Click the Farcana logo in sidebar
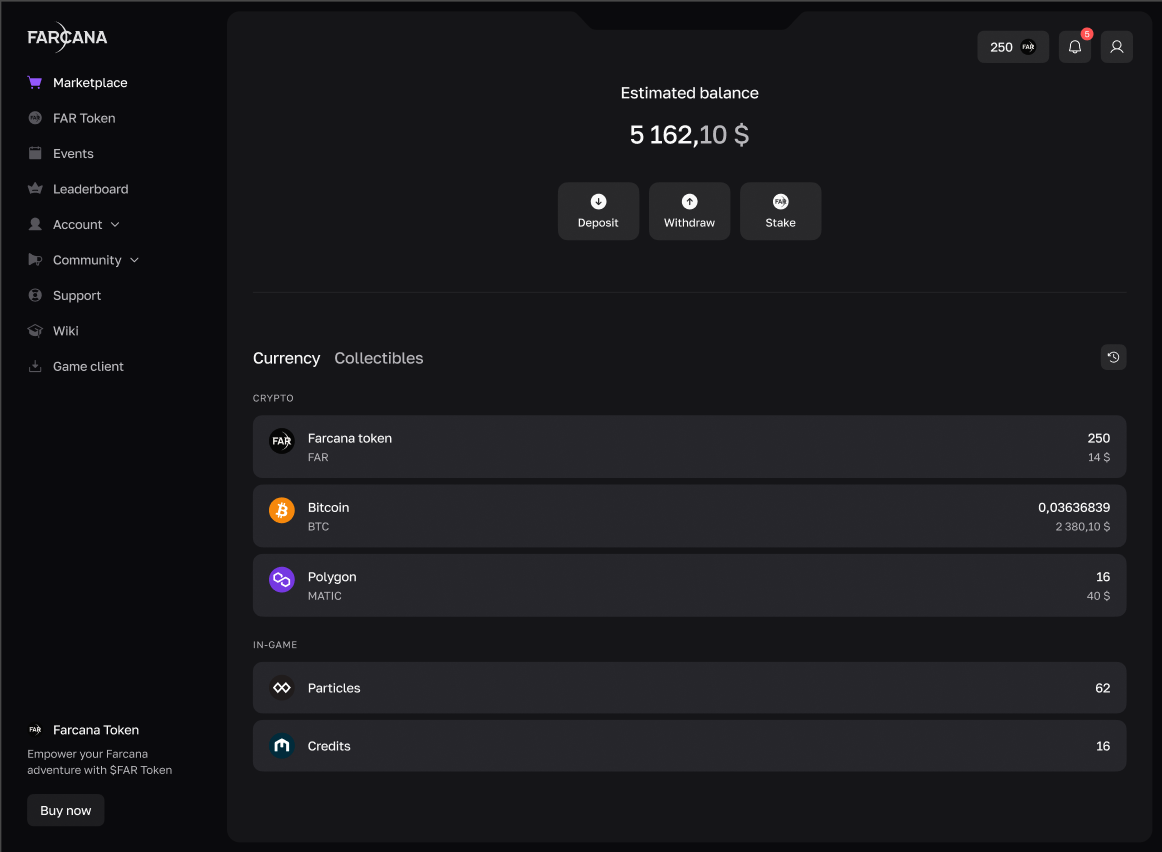Screen dimensions: 1162x852 point(67,38)
